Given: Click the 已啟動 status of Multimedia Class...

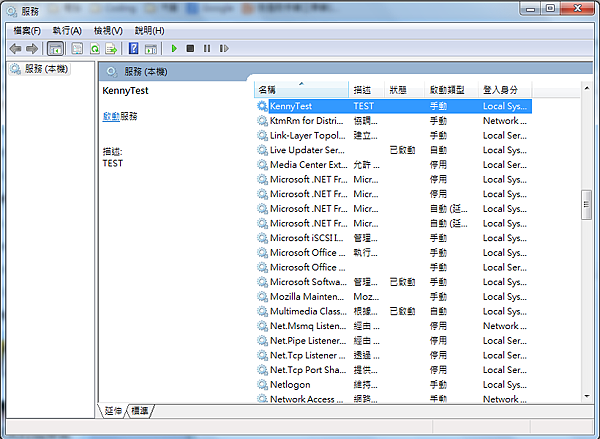Looking at the screenshot, I should pyautogui.click(x=402, y=312).
